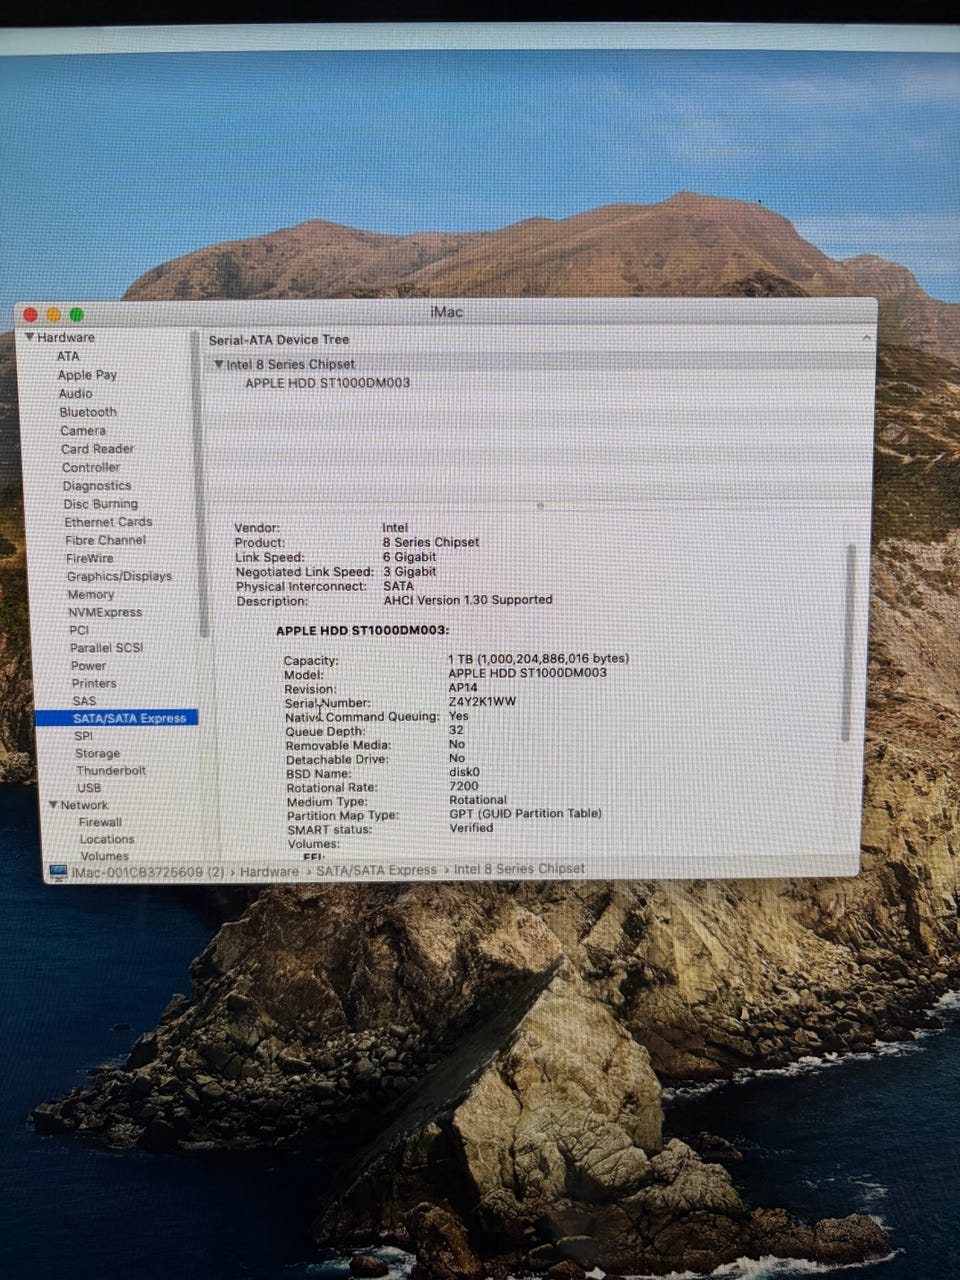Click the serial number value Z4Y2K1WW
Screen dimensions: 960x1280
482,702
